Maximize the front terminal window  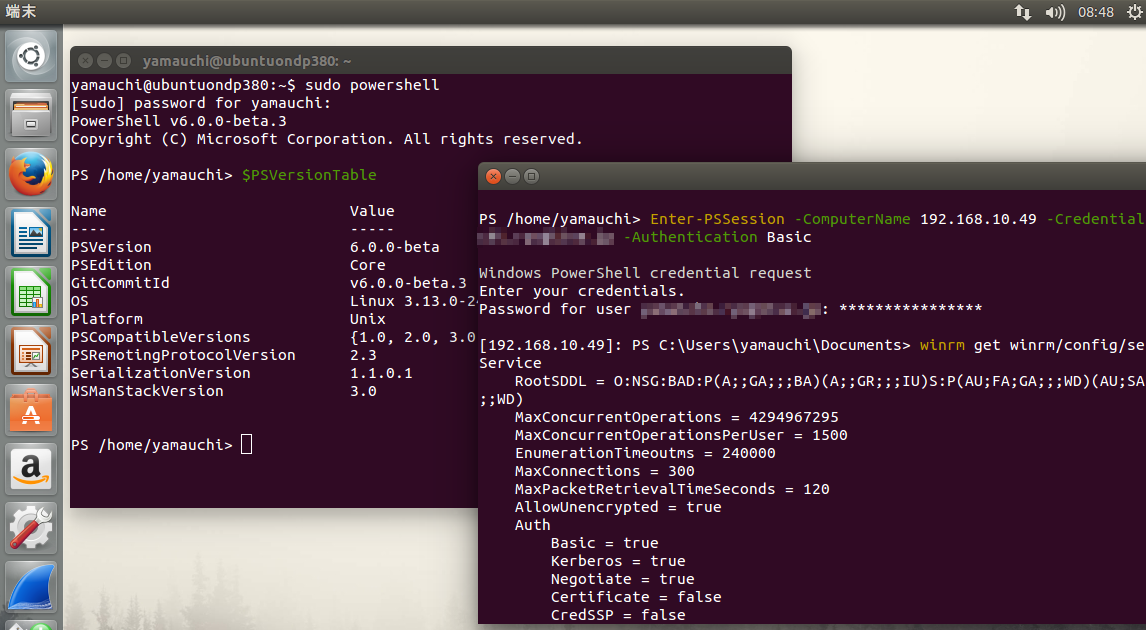531,176
